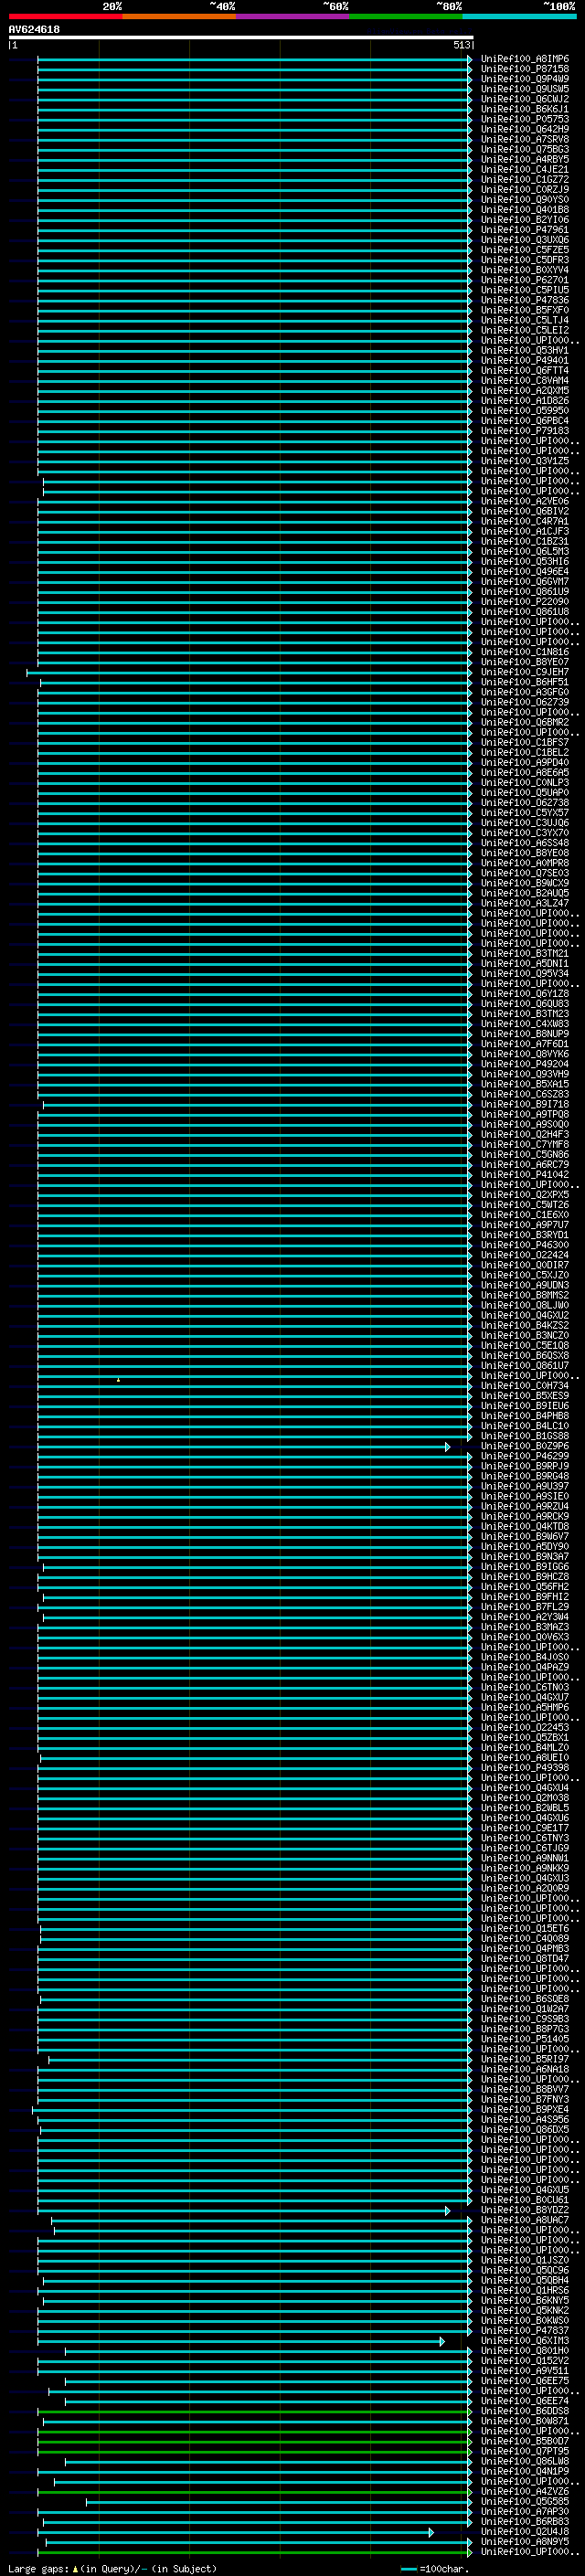Click on hit UniRef100_P47961
585x2576 pixels.
524,230
